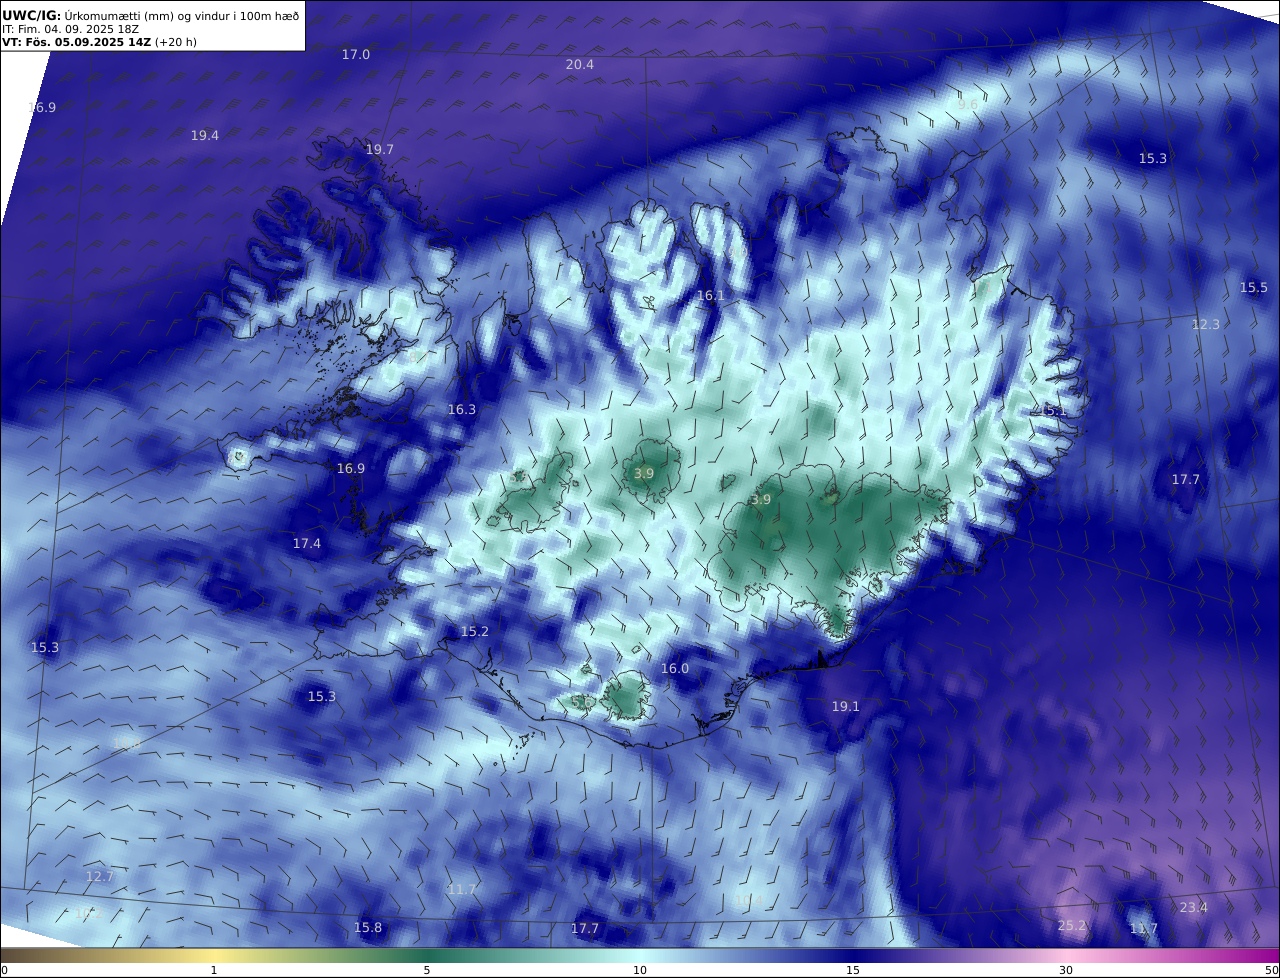The image size is (1280, 978).
Task: Click the 16.1 value label
Action: point(710,295)
